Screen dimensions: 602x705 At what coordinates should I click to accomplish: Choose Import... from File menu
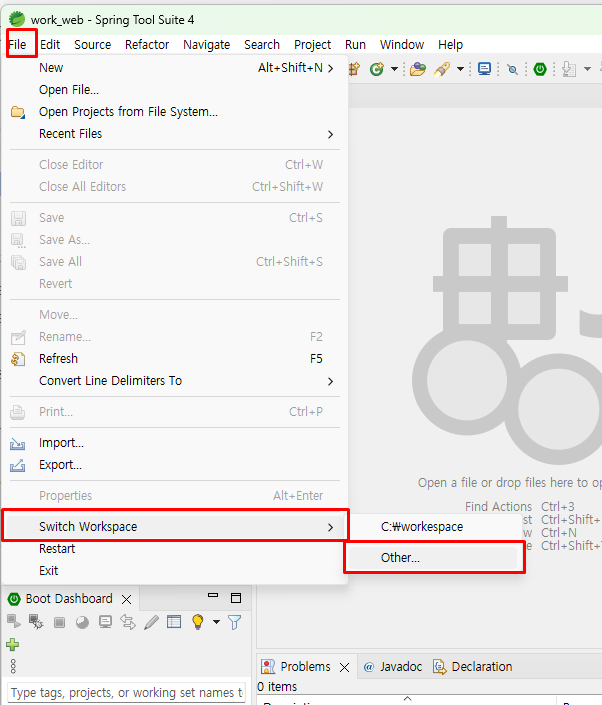click(x=174, y=442)
